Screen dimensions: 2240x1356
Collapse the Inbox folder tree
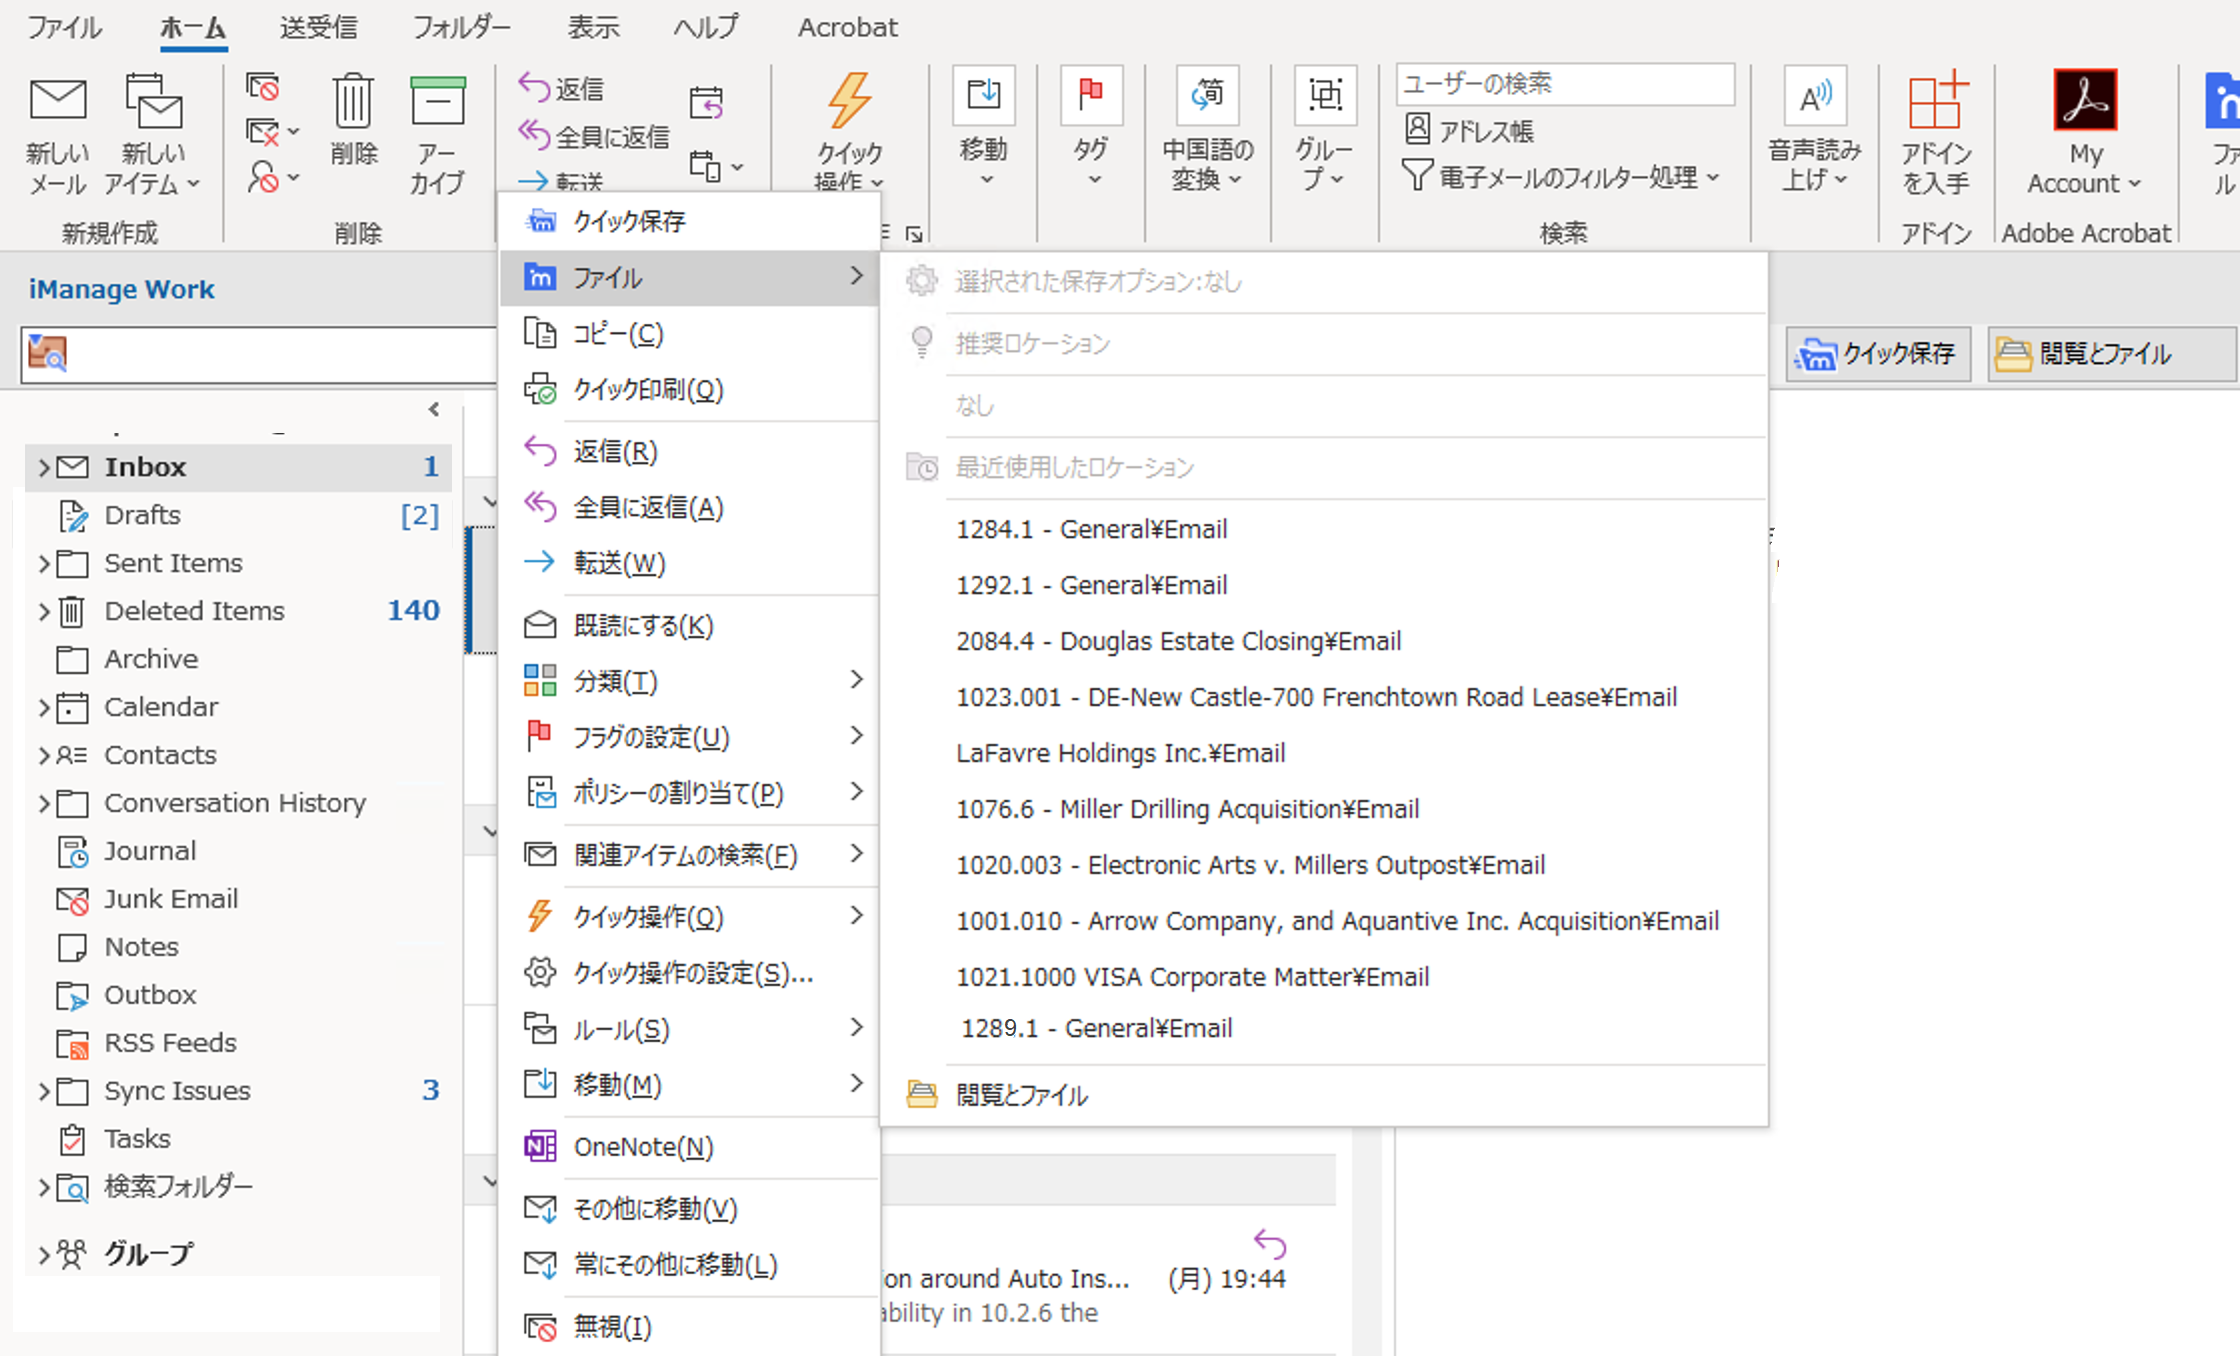point(42,466)
